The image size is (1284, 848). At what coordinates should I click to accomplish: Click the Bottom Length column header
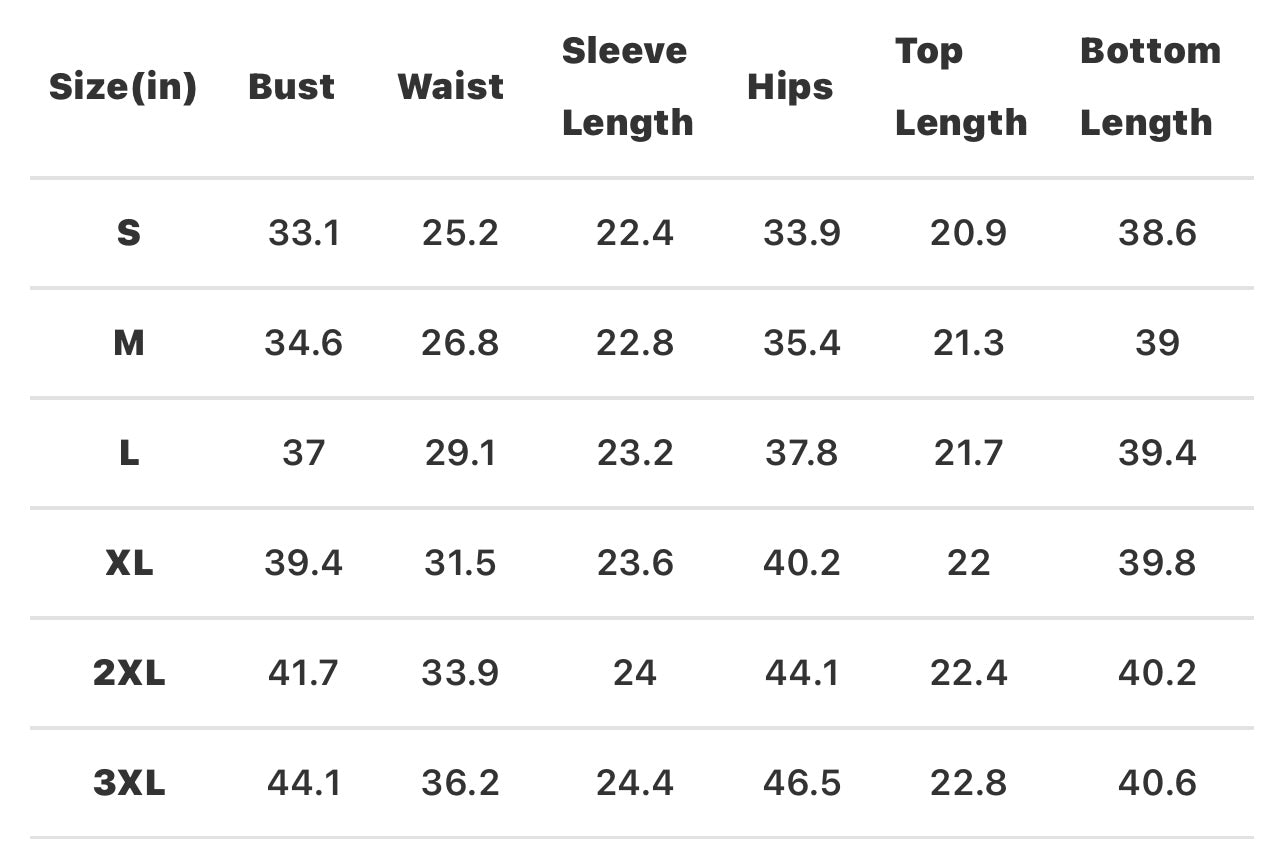(x=1150, y=87)
